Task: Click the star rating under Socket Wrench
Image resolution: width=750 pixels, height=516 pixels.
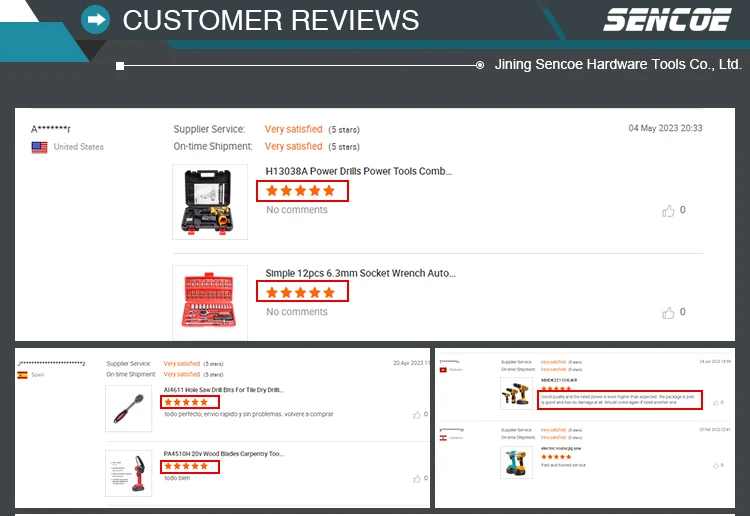Action: (300, 292)
